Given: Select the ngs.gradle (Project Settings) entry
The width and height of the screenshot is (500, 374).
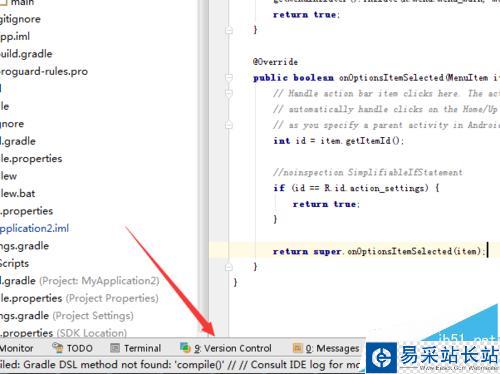Looking at the screenshot, I should (67, 315).
